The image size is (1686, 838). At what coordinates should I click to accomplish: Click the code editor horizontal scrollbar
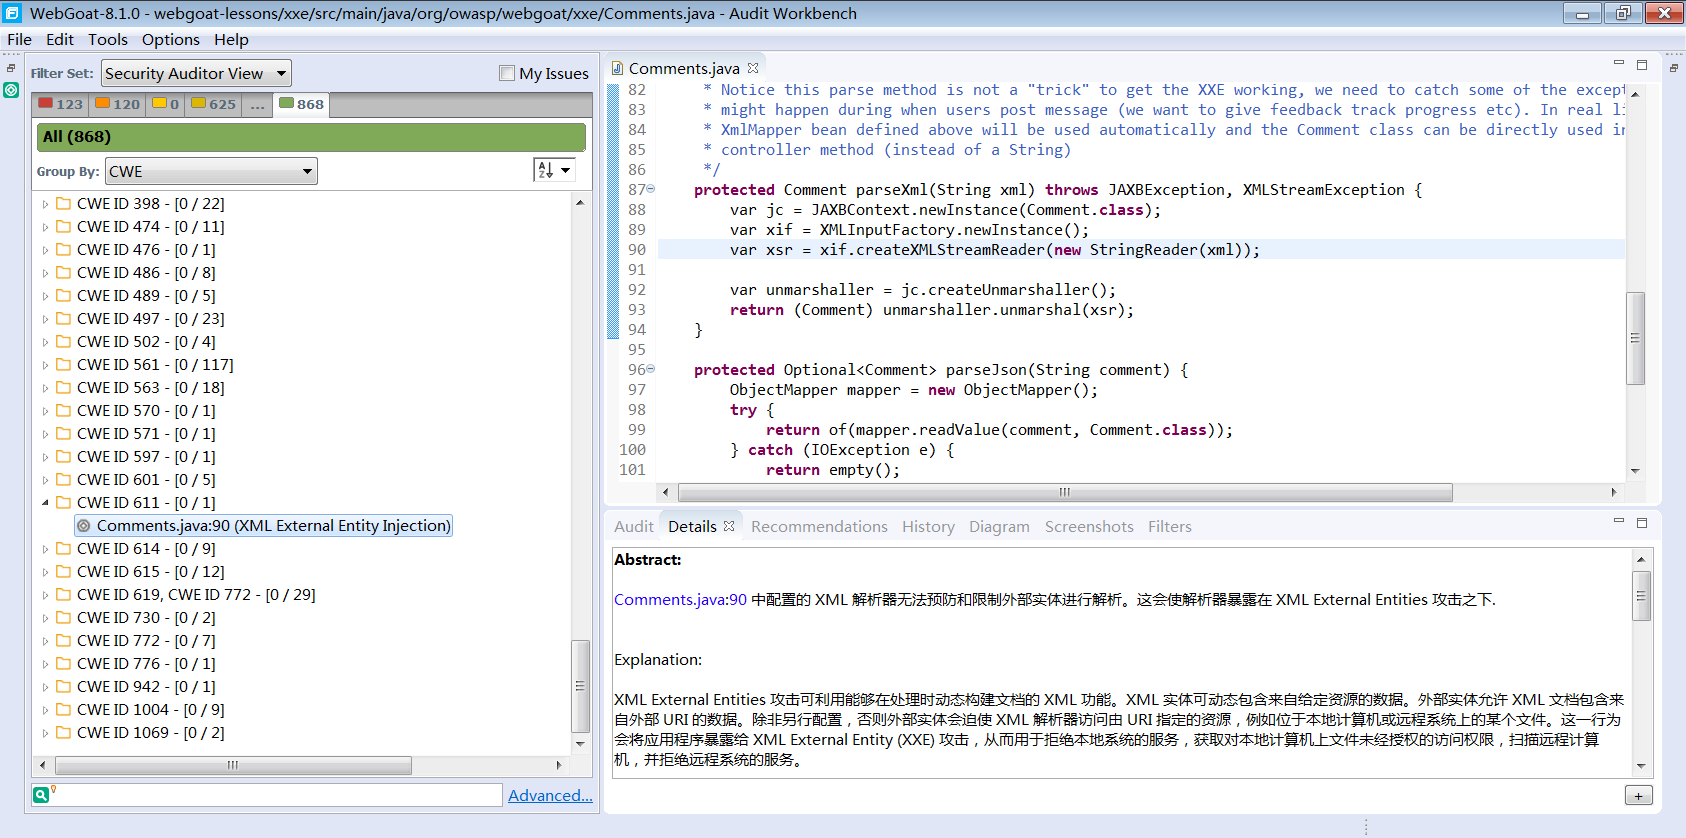[1065, 492]
